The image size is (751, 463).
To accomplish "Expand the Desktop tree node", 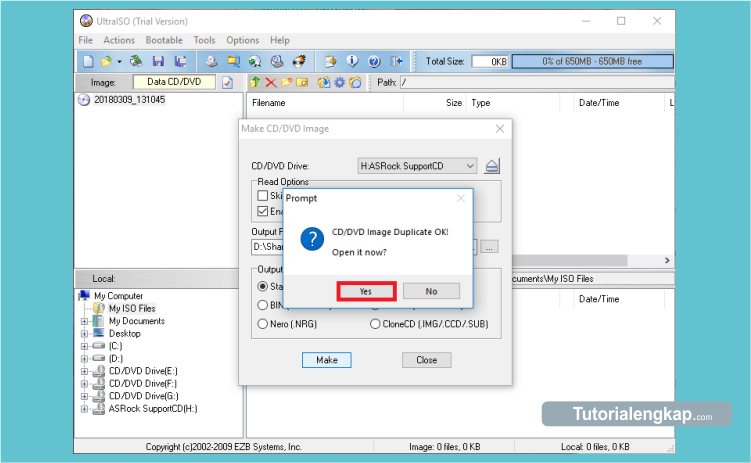I will 84,334.
